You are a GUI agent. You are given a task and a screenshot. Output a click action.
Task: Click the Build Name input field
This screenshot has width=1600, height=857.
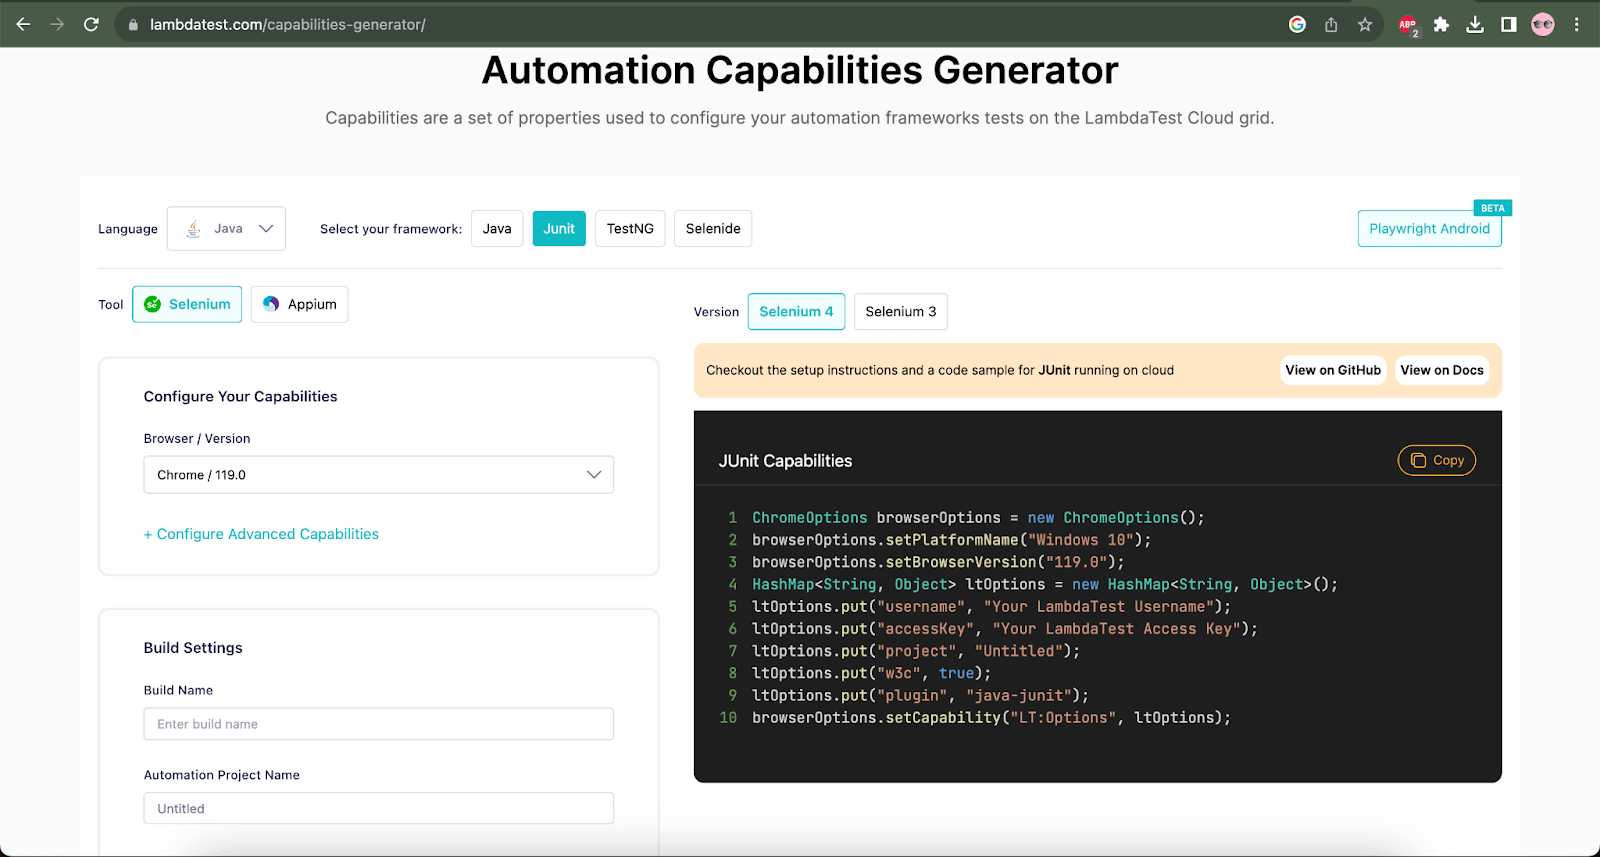(x=378, y=724)
